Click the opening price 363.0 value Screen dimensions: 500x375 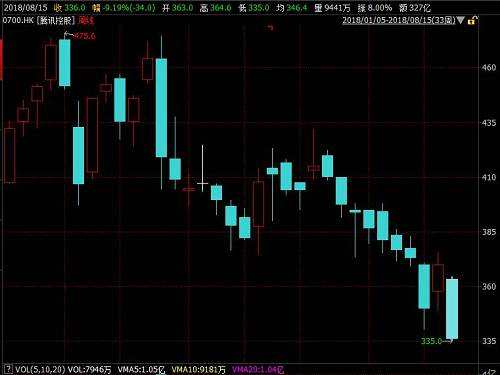click(x=182, y=8)
